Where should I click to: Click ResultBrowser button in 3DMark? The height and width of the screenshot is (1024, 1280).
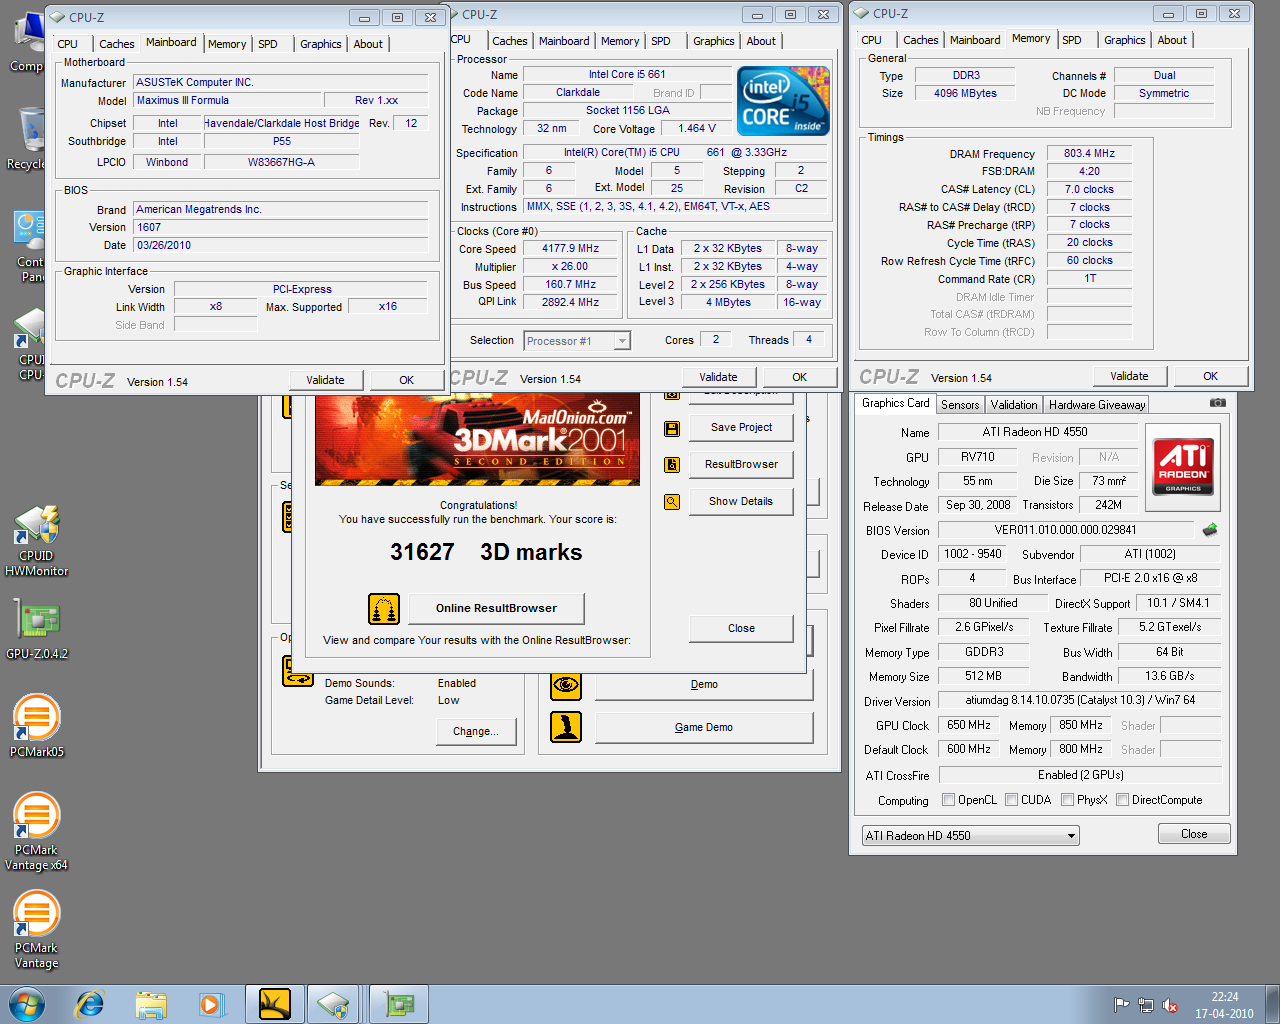point(741,465)
